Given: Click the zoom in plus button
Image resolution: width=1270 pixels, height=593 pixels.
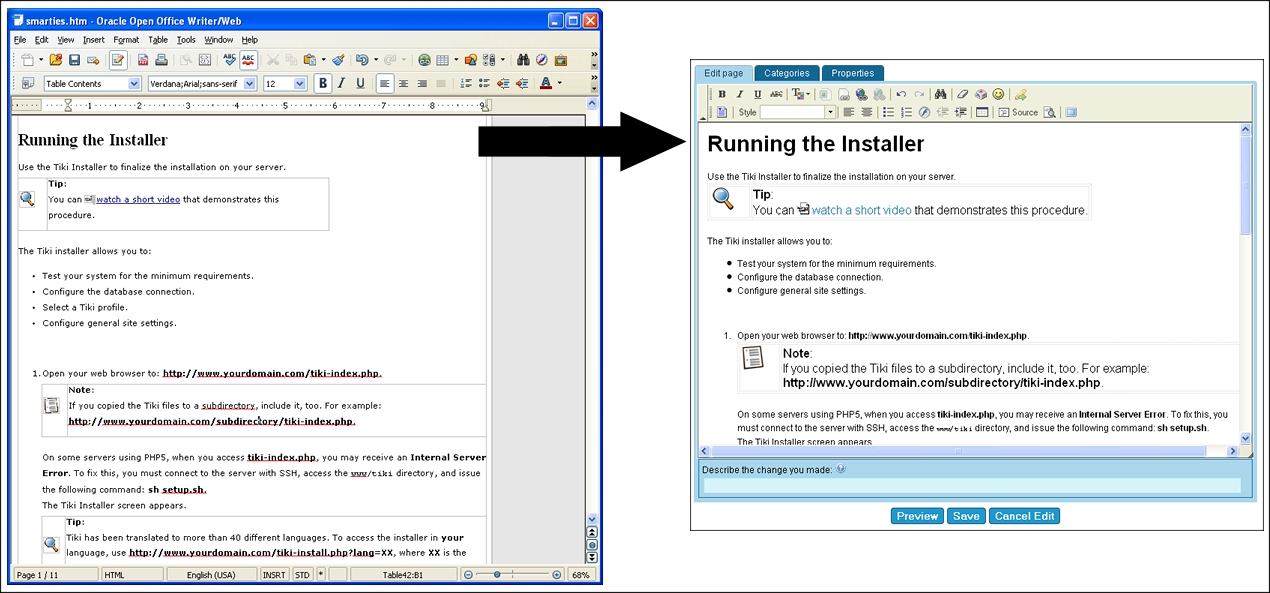Looking at the screenshot, I should pyautogui.click(x=557, y=575).
